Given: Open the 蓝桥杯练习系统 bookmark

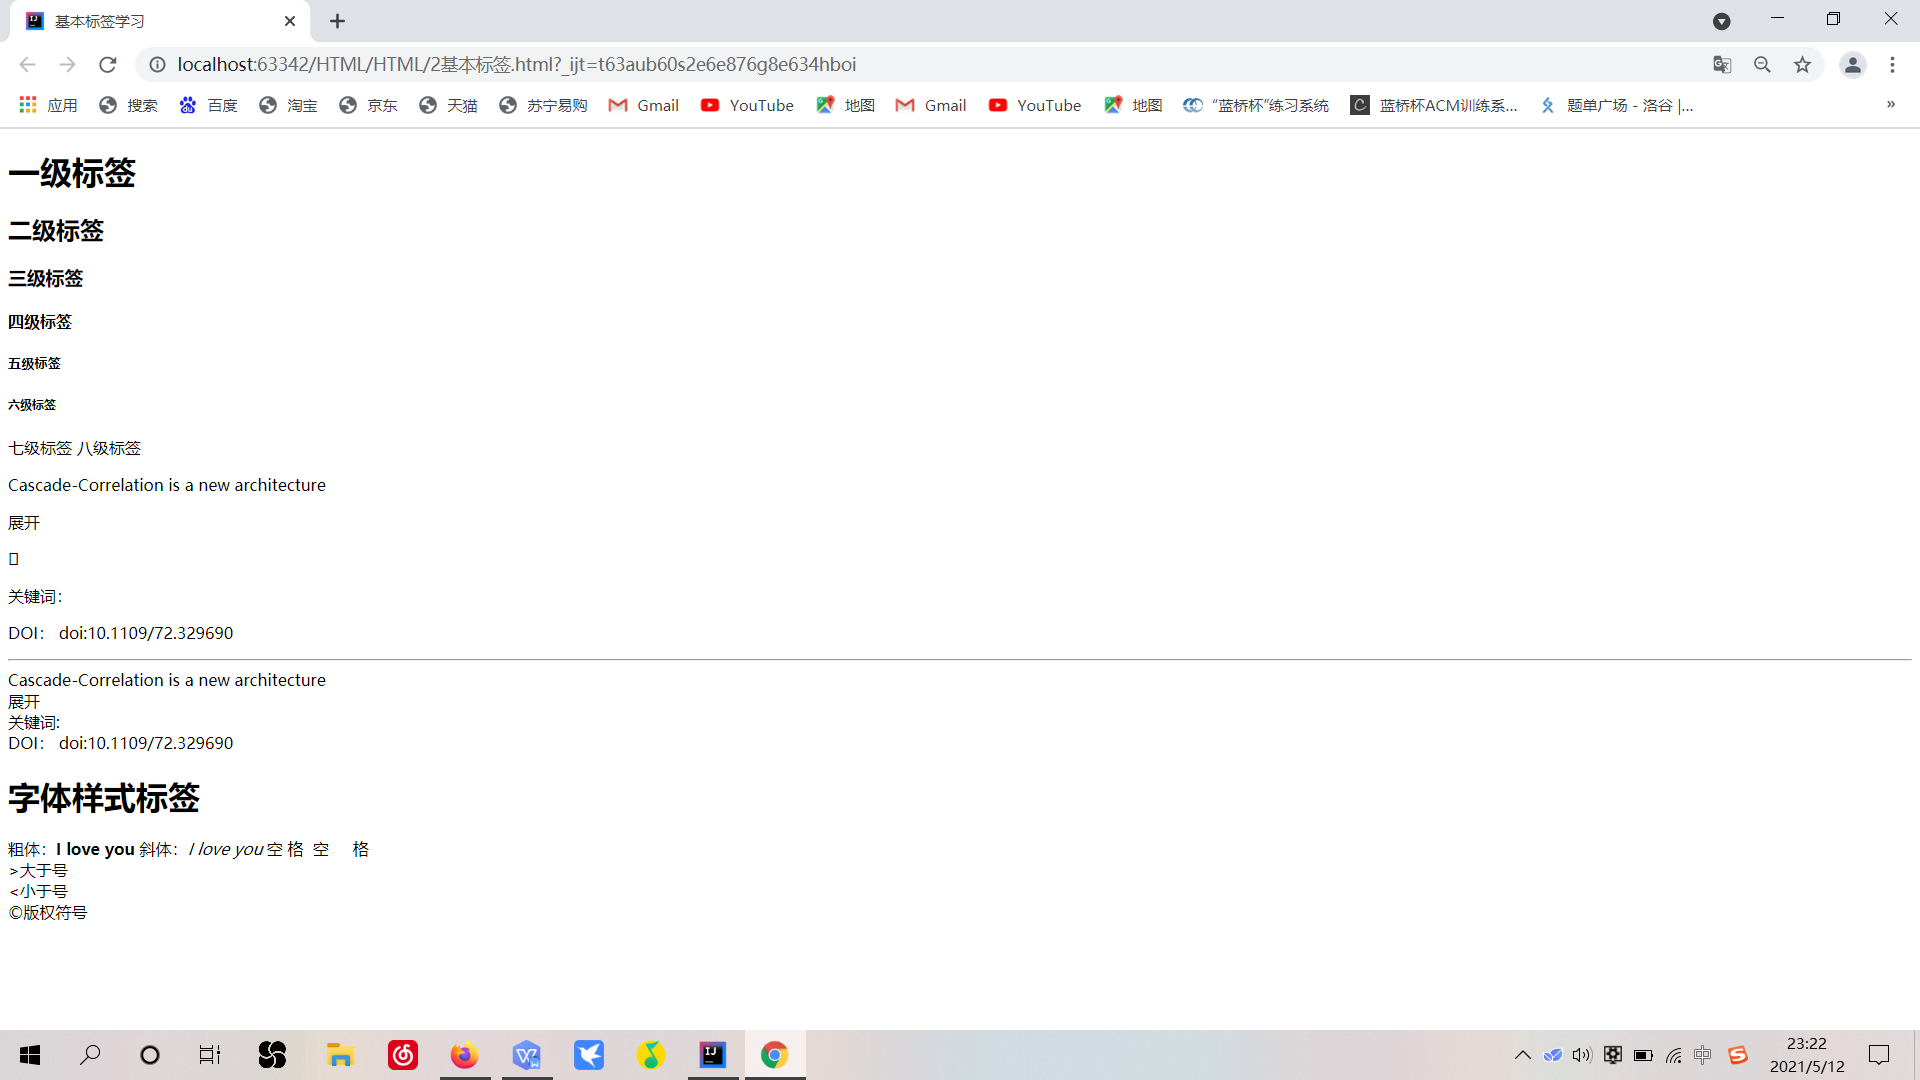Looking at the screenshot, I should click(x=1256, y=105).
